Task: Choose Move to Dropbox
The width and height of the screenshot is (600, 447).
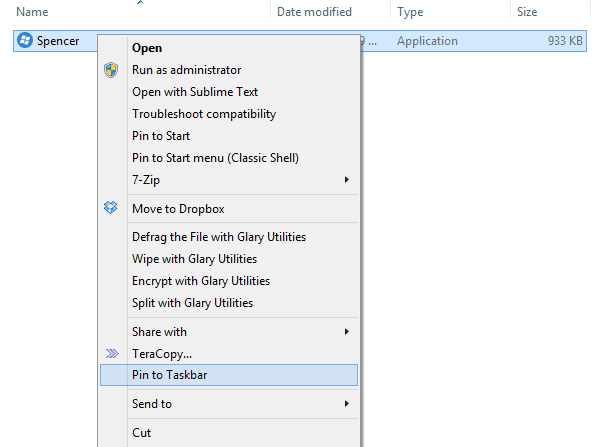Action: pos(229,209)
